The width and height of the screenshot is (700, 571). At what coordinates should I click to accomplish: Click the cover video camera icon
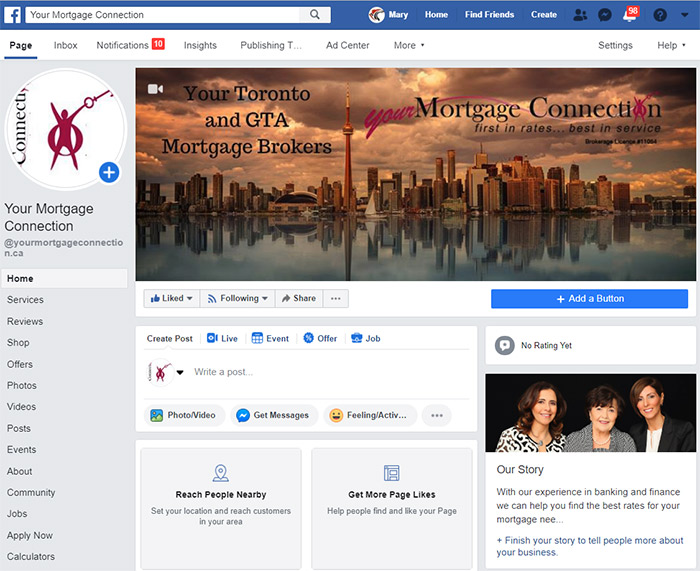click(155, 89)
